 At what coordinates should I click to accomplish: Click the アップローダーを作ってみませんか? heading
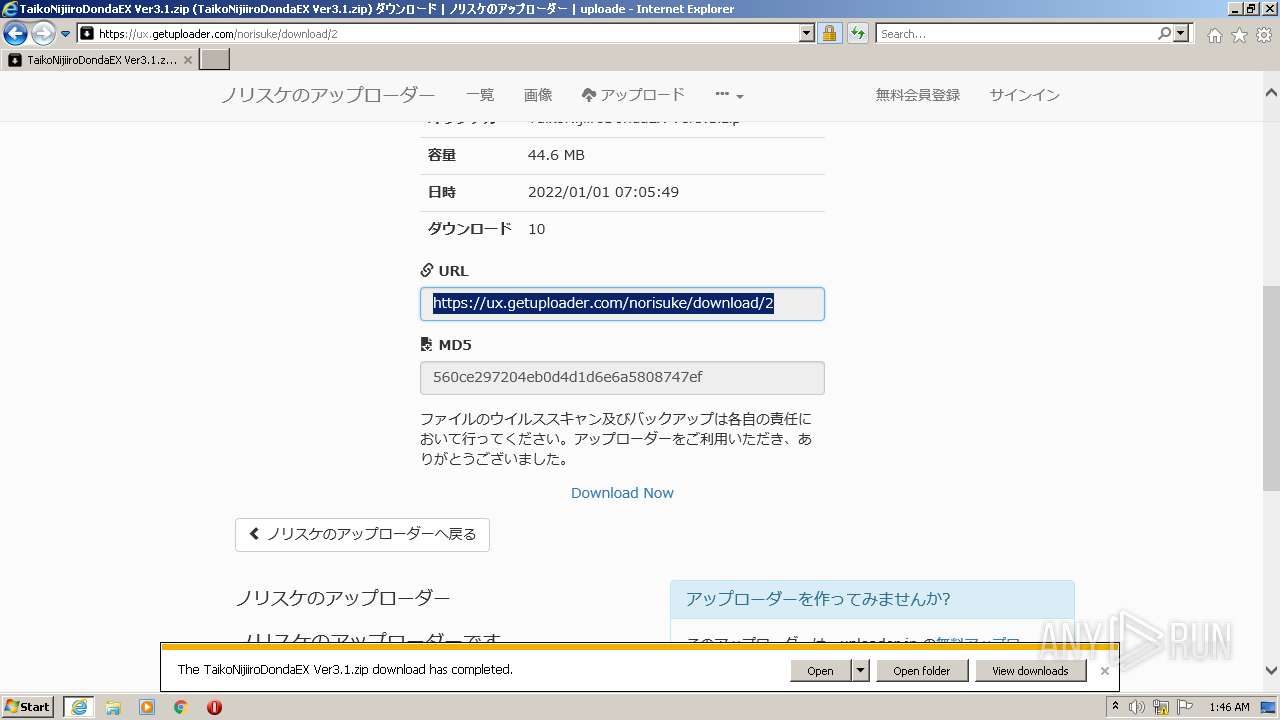818,599
